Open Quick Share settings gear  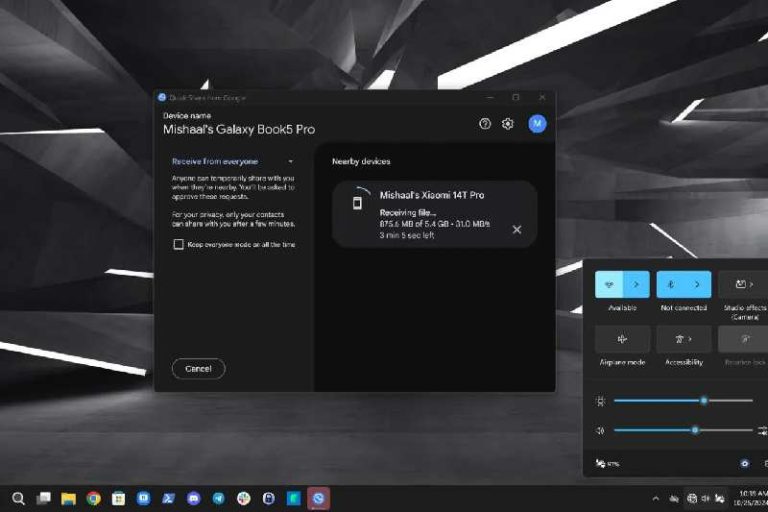508,124
